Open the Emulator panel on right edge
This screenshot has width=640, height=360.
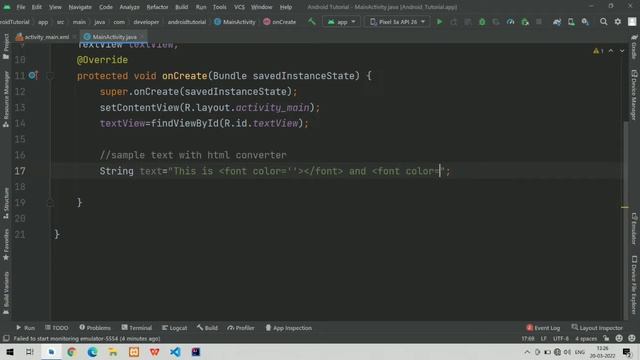[634, 229]
